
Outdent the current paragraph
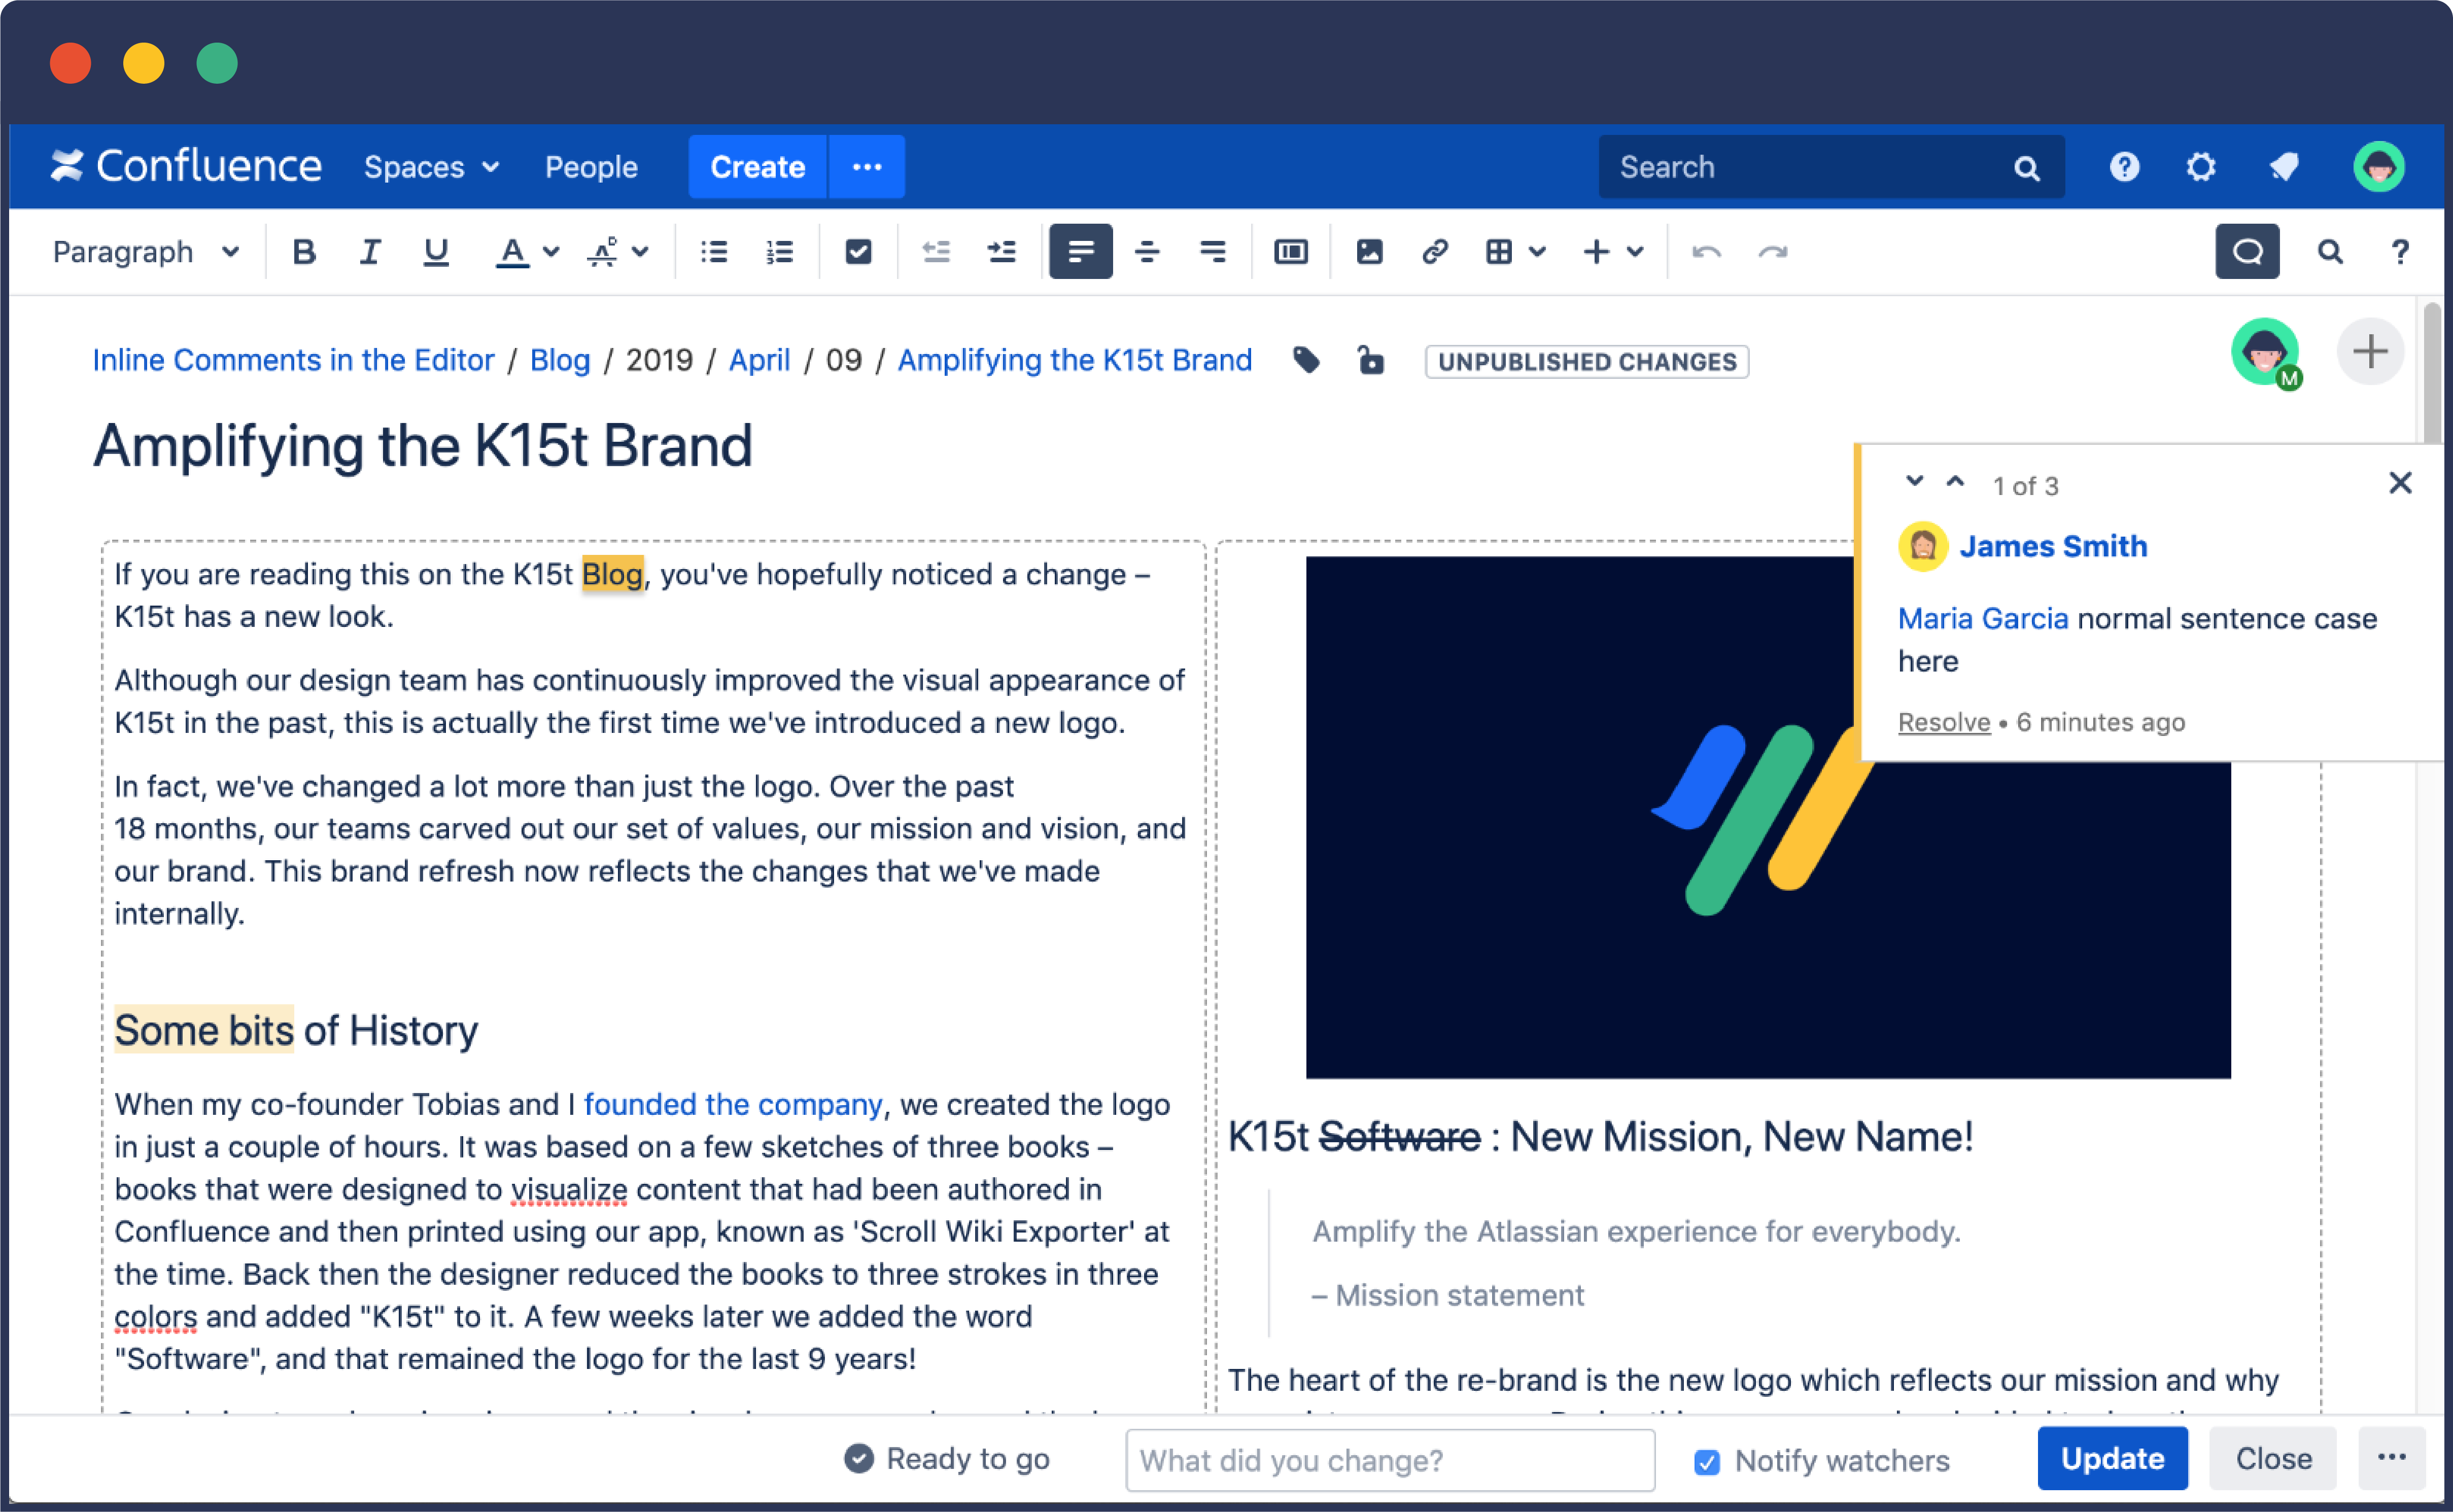936,252
